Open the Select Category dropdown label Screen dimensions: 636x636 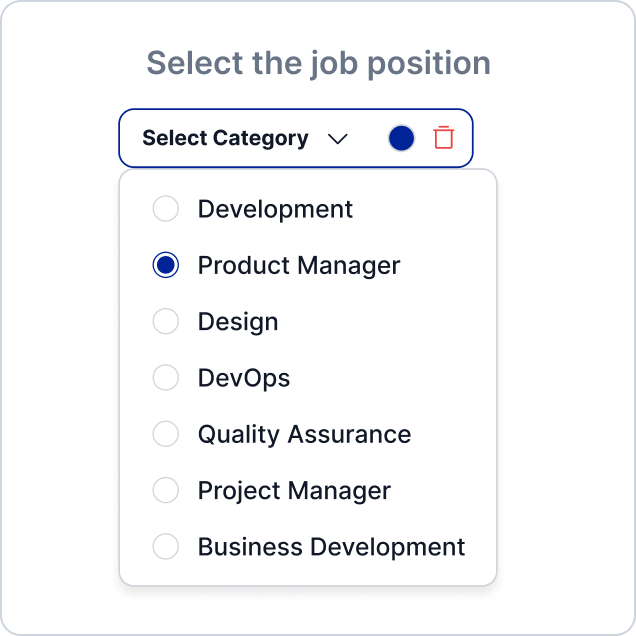(225, 138)
